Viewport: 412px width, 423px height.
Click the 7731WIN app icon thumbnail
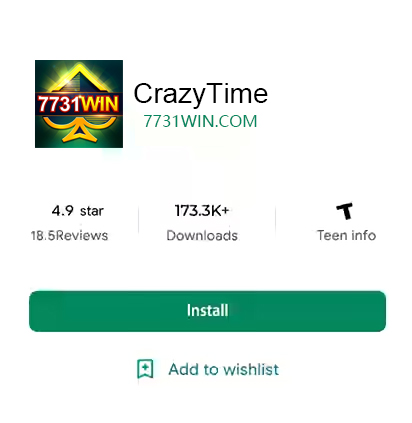(x=79, y=104)
